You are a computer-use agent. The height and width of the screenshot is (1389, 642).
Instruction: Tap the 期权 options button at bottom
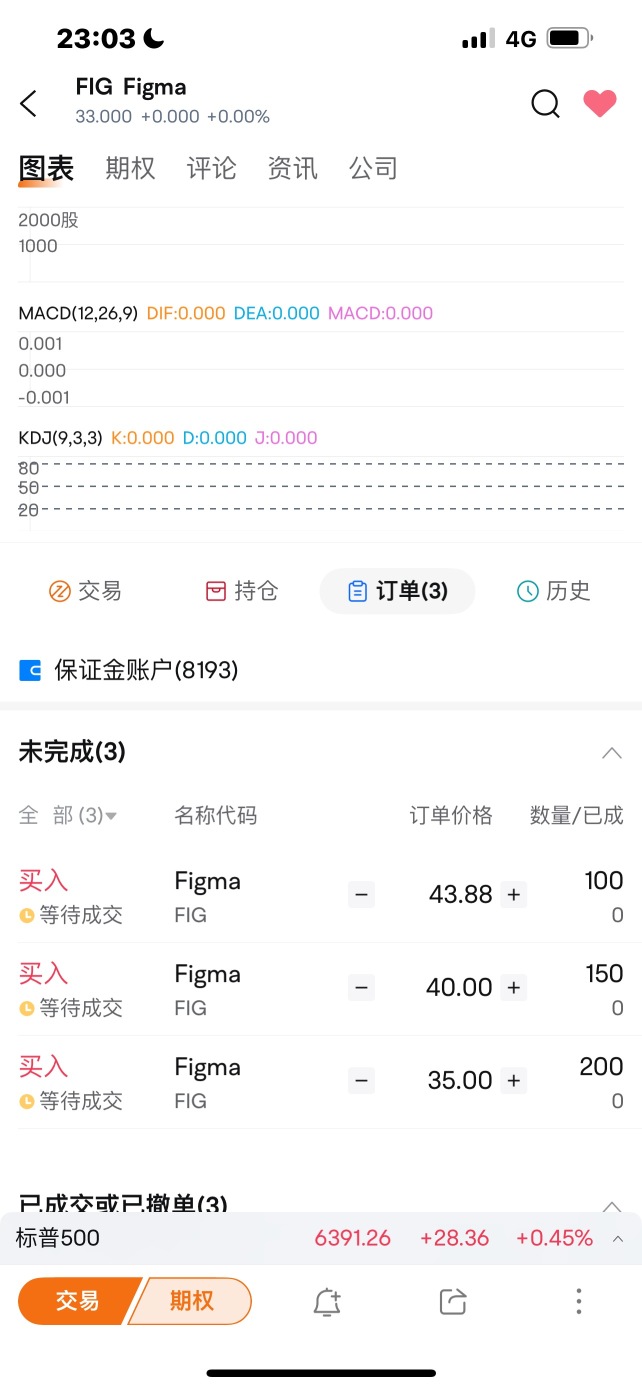192,1301
